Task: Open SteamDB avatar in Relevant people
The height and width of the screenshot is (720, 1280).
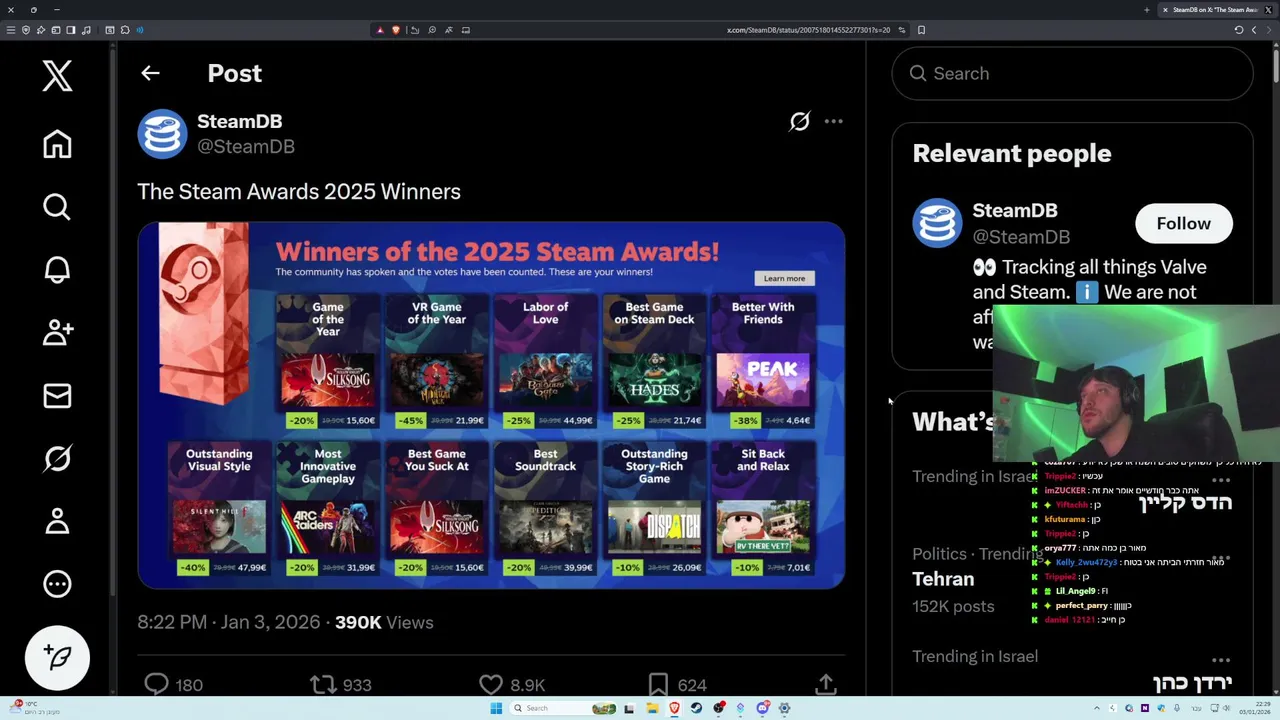Action: [937, 222]
